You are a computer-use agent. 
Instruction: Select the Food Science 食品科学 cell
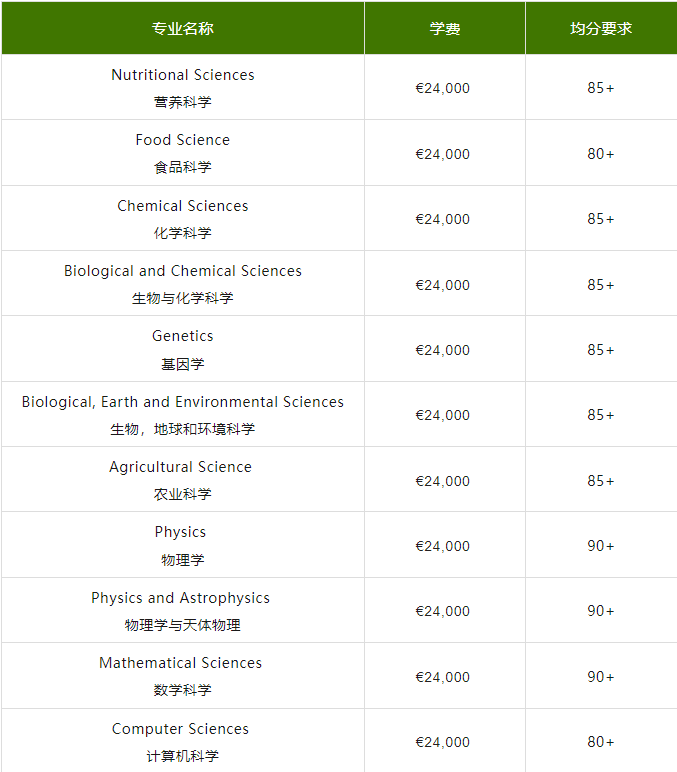point(183,153)
